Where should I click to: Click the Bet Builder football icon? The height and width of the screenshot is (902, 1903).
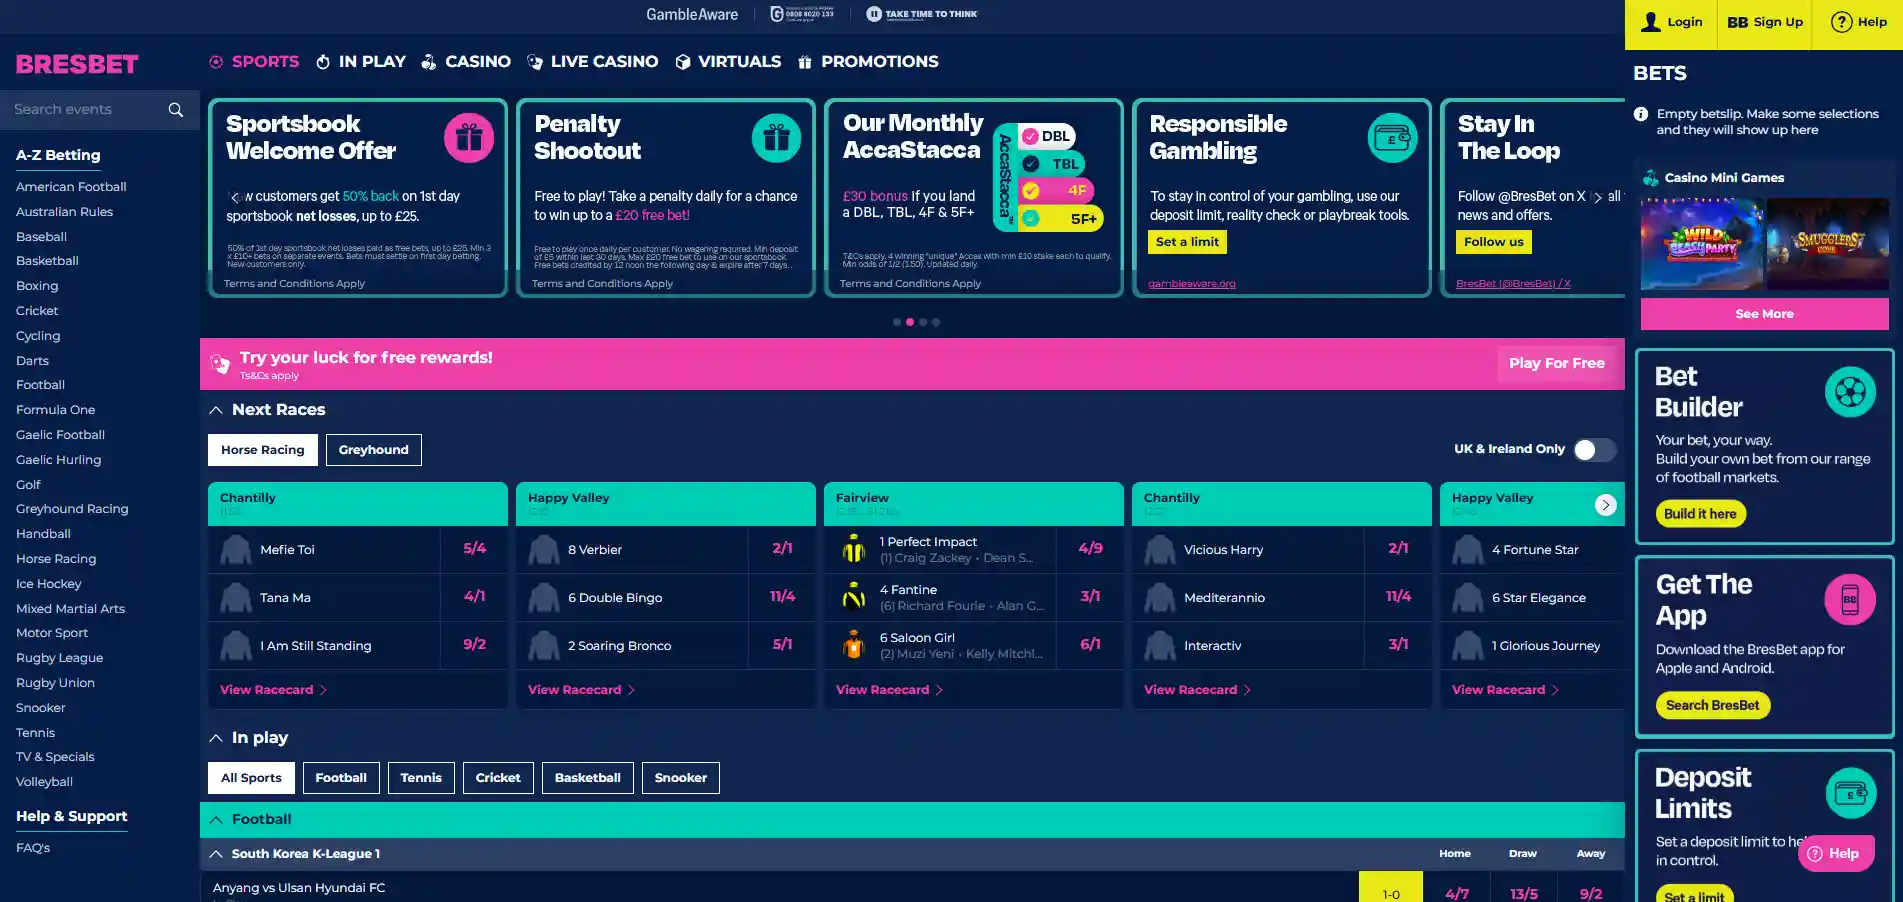tap(1850, 392)
